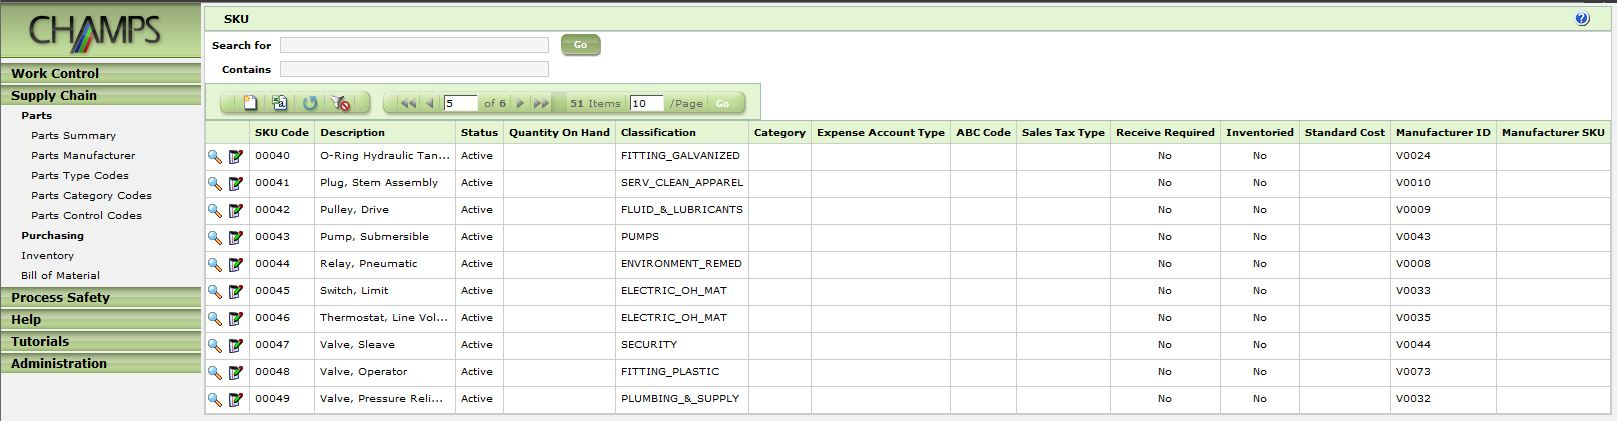This screenshot has height=421, width=1617.
Task: Go to the first page arrow
Action: (x=407, y=103)
